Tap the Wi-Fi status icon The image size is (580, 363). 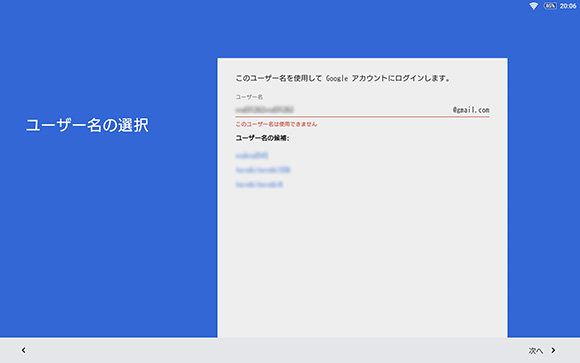coord(533,6)
